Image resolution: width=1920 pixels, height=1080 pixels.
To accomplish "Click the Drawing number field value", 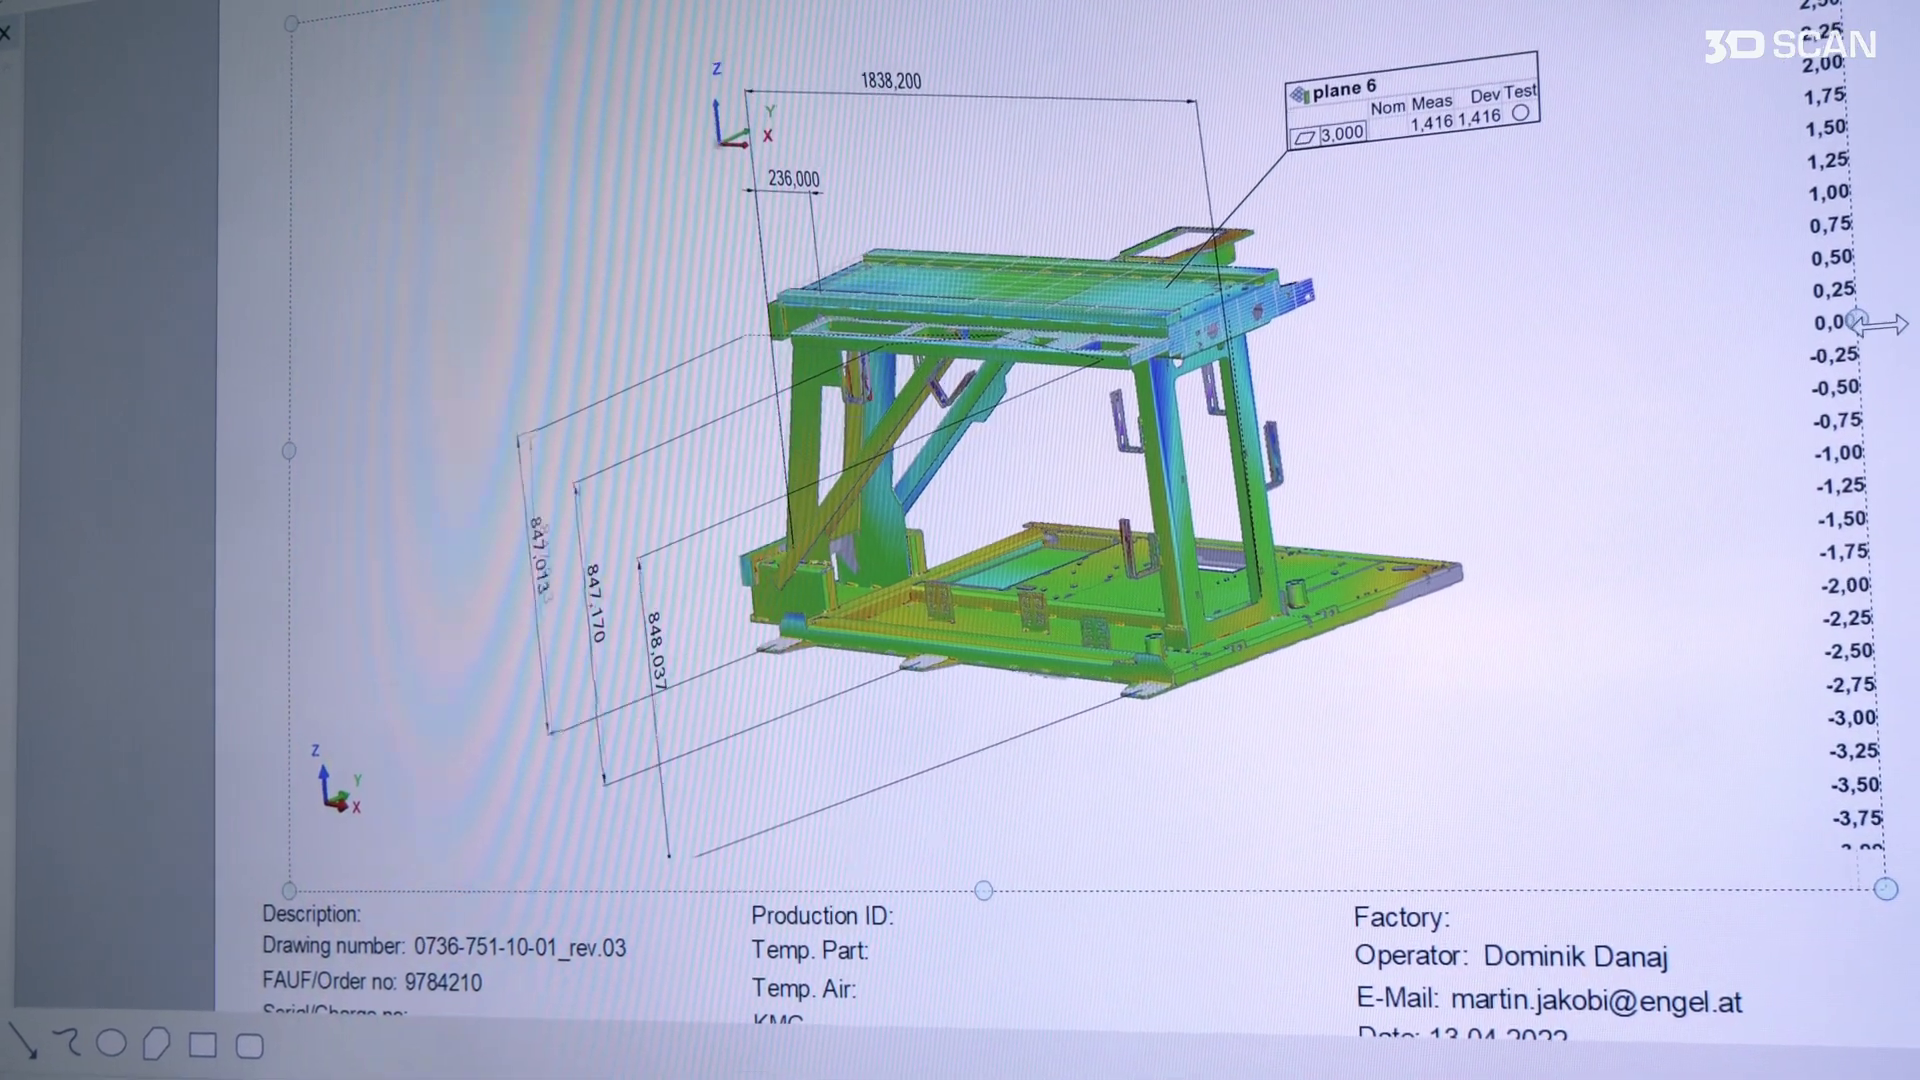I will coord(520,948).
